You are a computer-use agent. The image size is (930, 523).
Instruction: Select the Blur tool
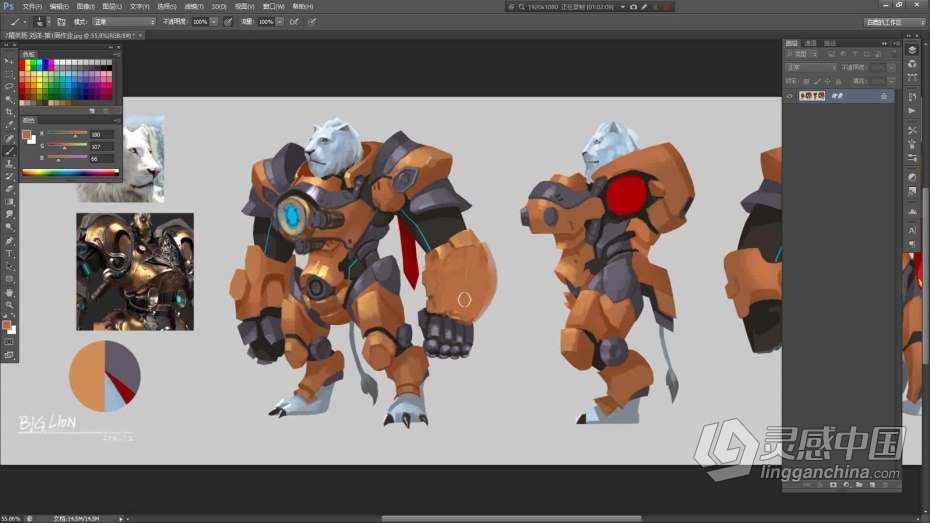click(8, 215)
